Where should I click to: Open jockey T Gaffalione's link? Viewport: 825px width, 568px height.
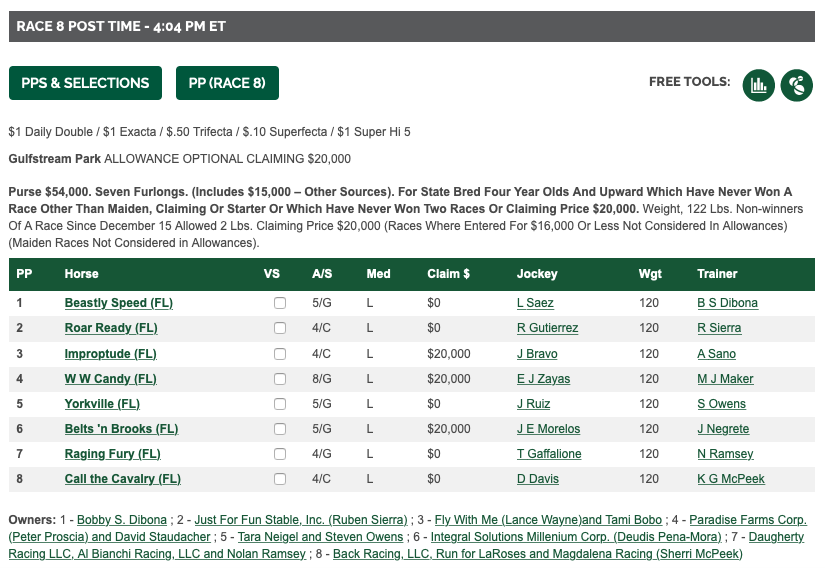click(x=549, y=454)
